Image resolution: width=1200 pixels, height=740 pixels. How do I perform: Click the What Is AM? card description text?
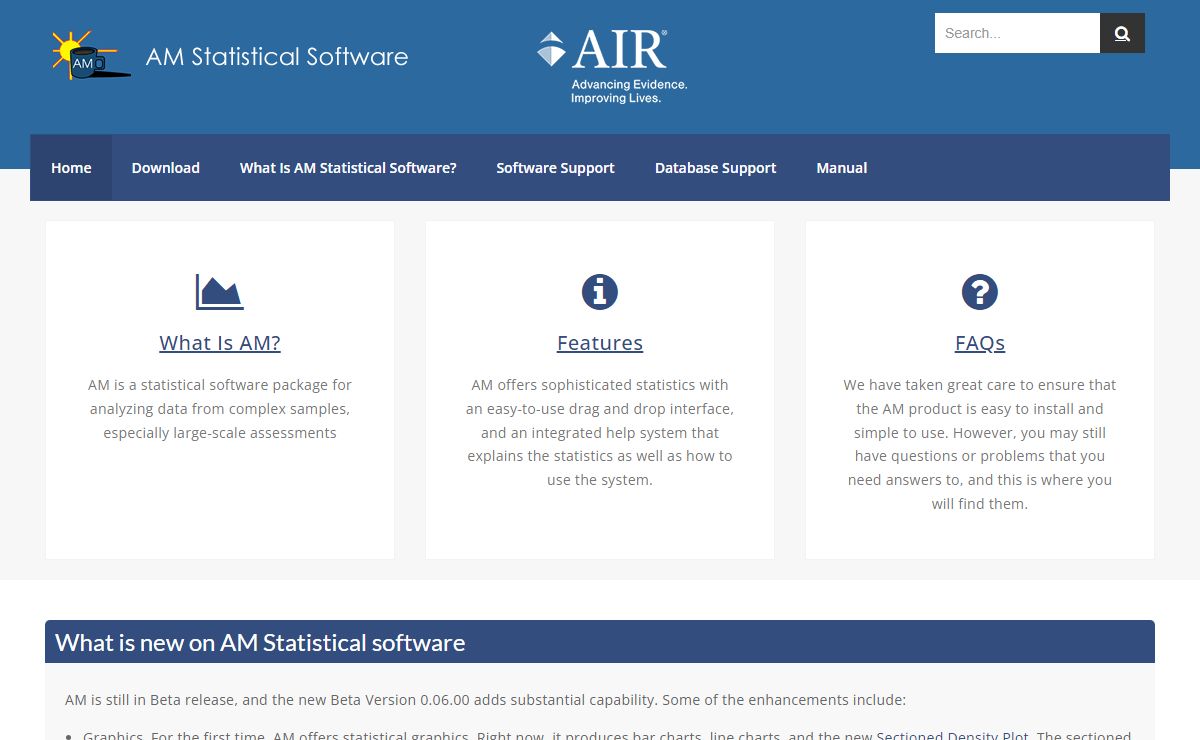tap(220, 409)
